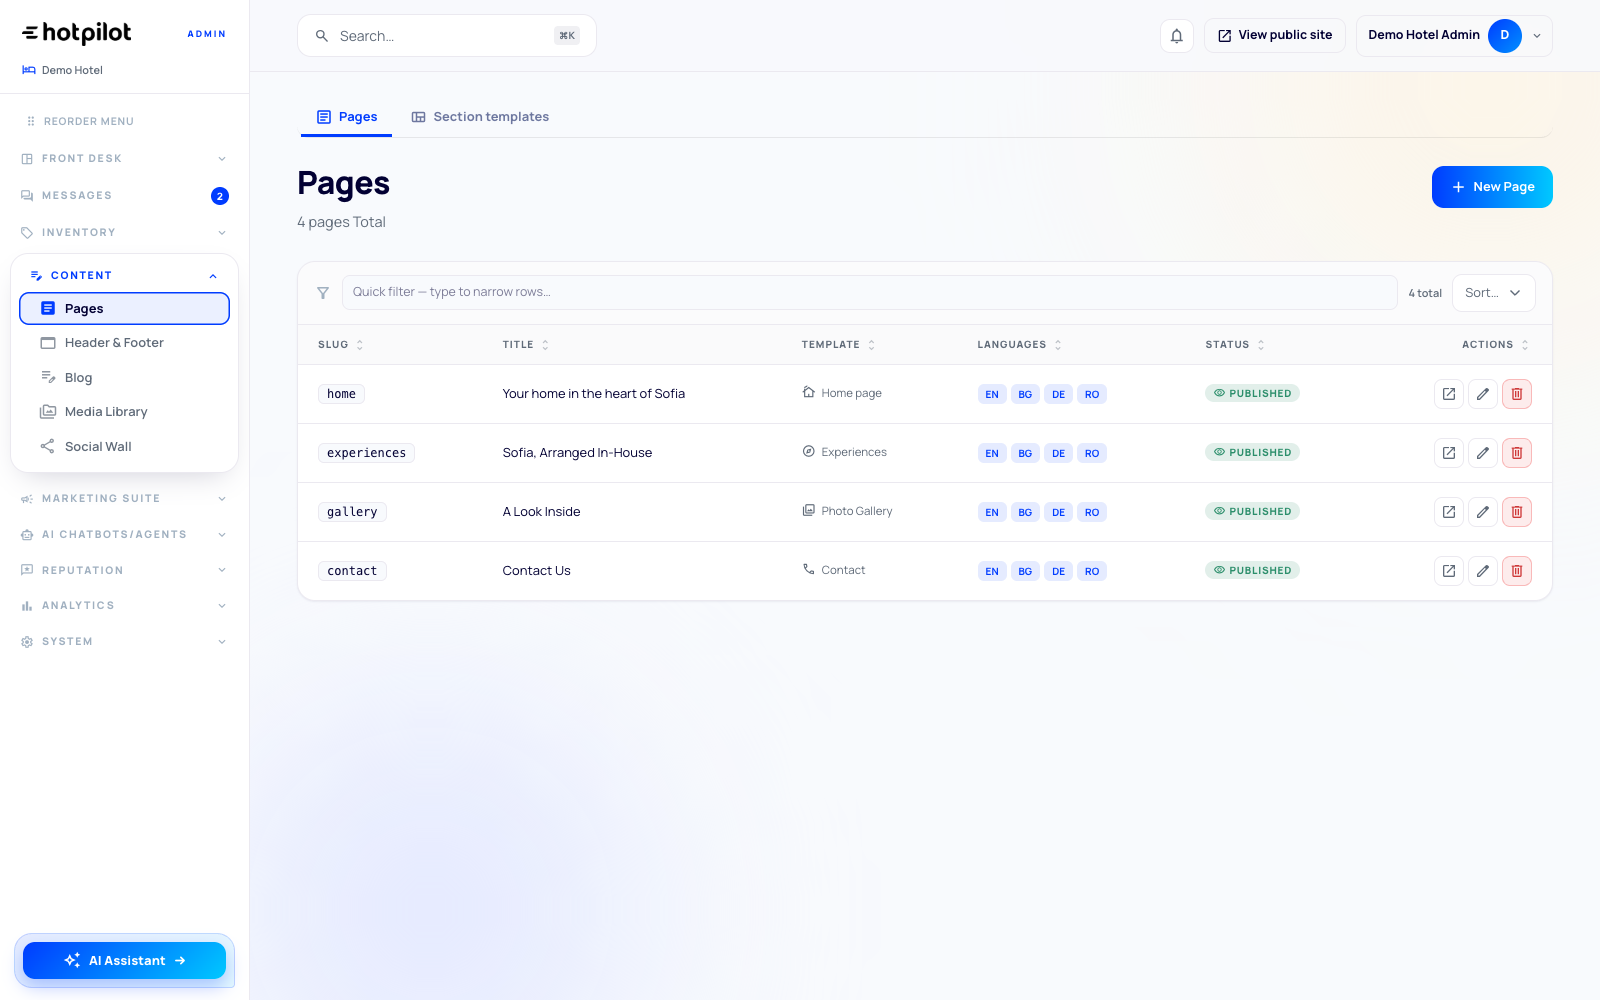Image resolution: width=1600 pixels, height=1000 pixels.
Task: Click title 'Sofia, Arranged In-House'
Action: pyautogui.click(x=577, y=453)
